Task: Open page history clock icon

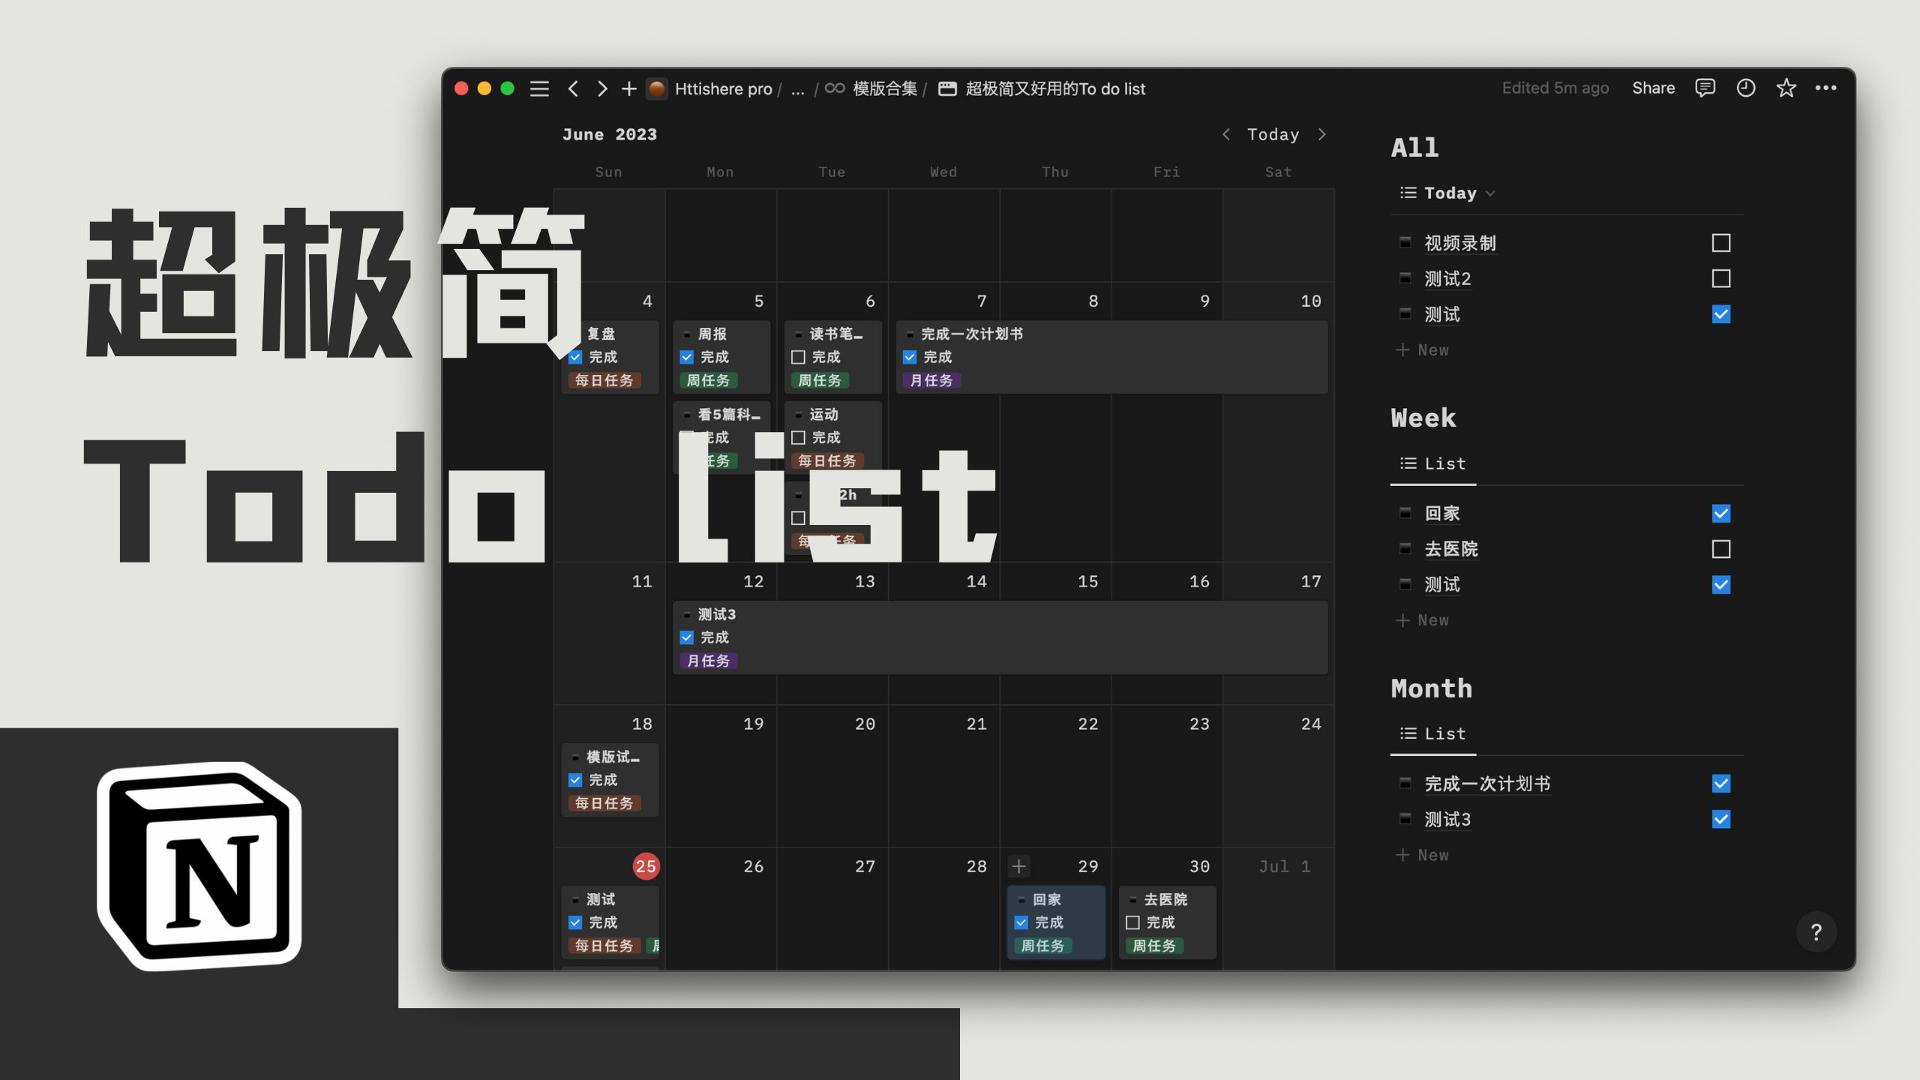Action: click(1746, 88)
